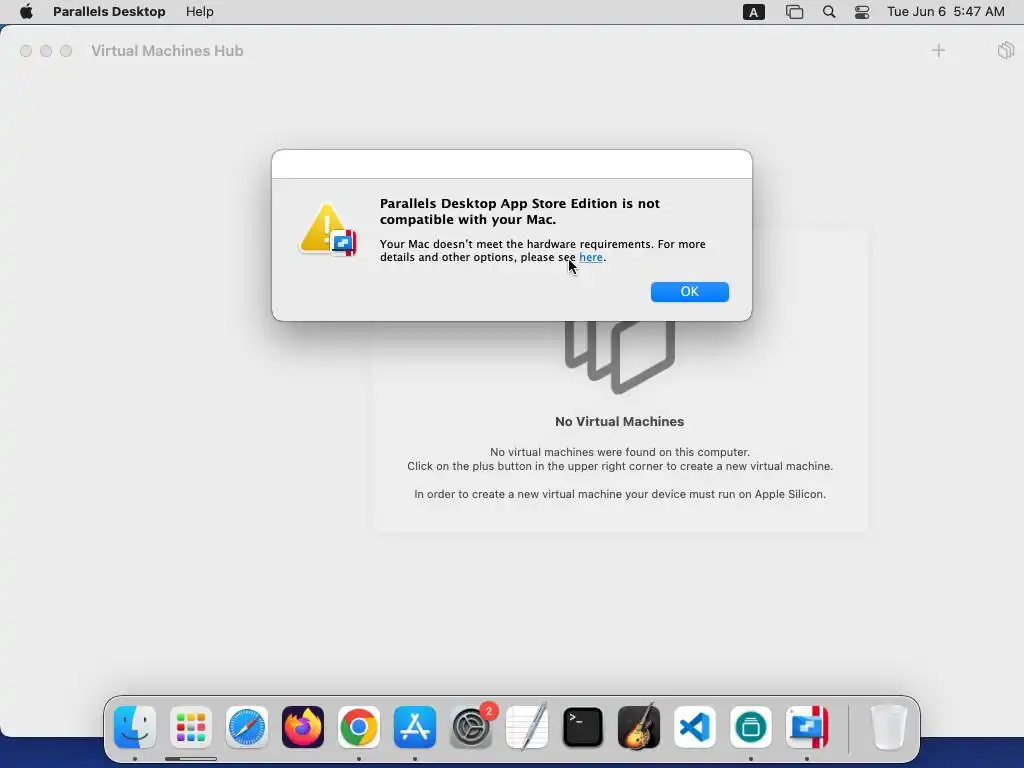The height and width of the screenshot is (768, 1024).
Task: Launch Visual Studio Code from the Dock
Action: [x=695, y=727]
